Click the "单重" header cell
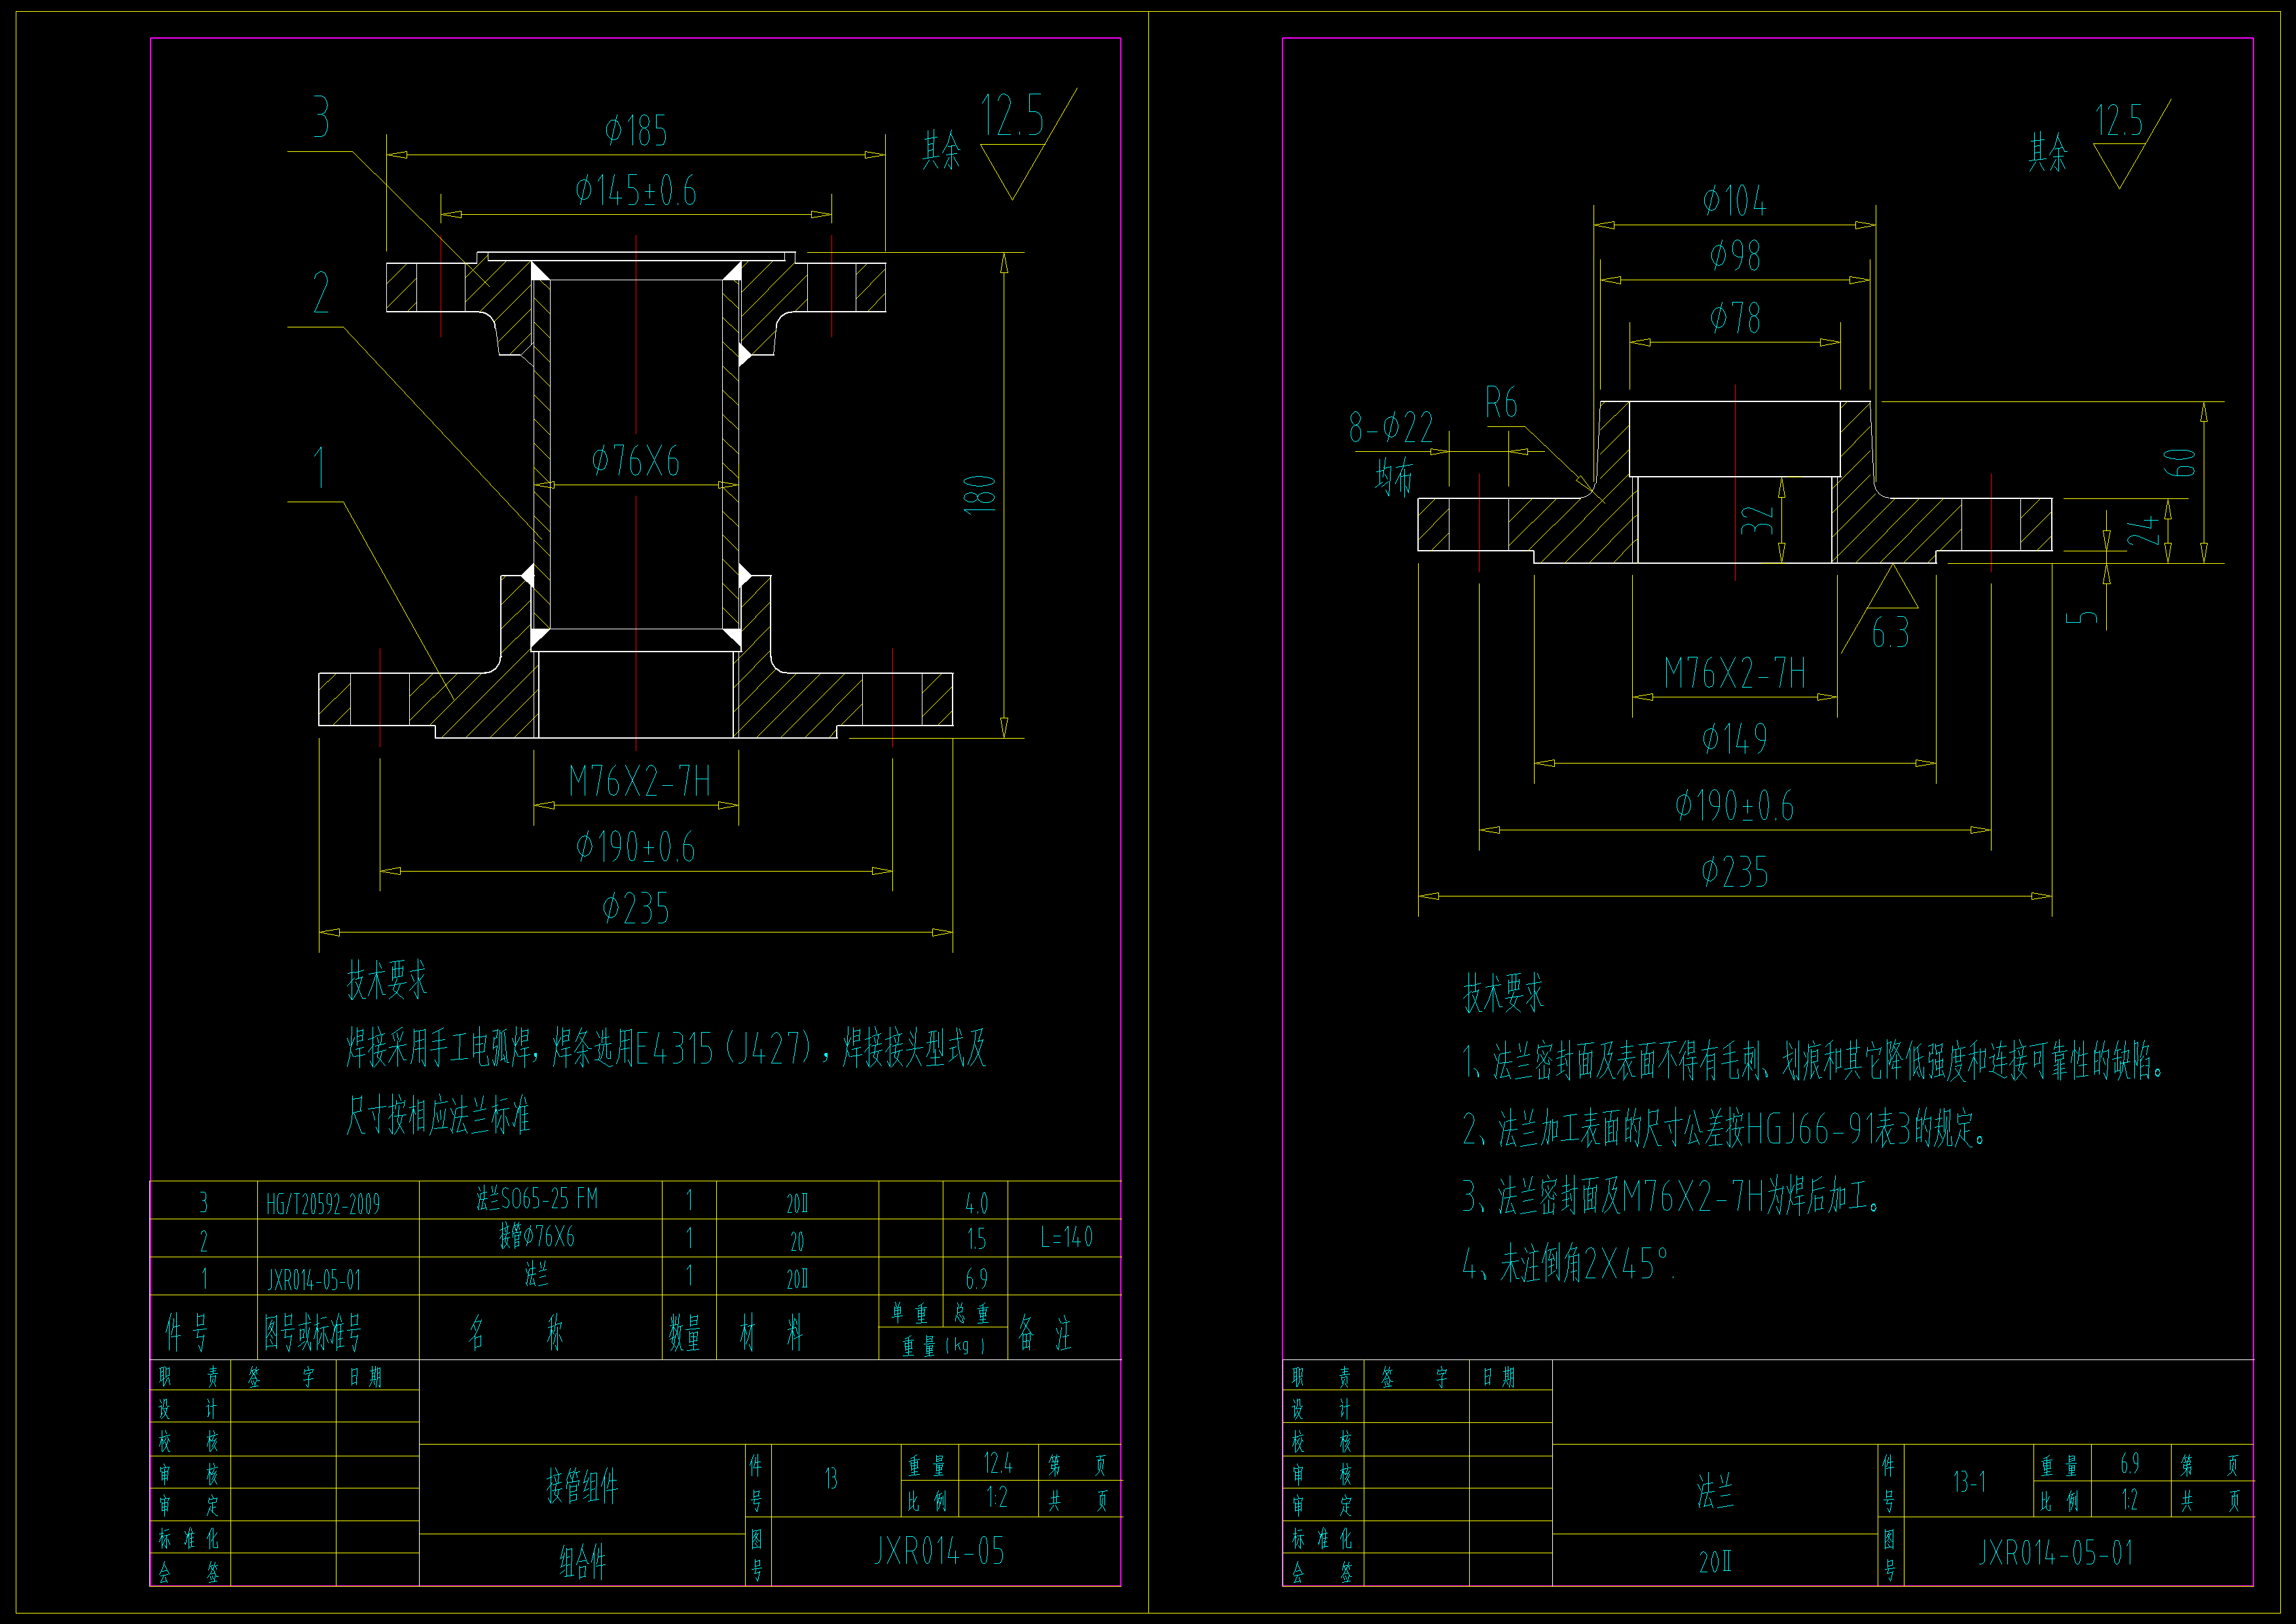 pos(910,1312)
